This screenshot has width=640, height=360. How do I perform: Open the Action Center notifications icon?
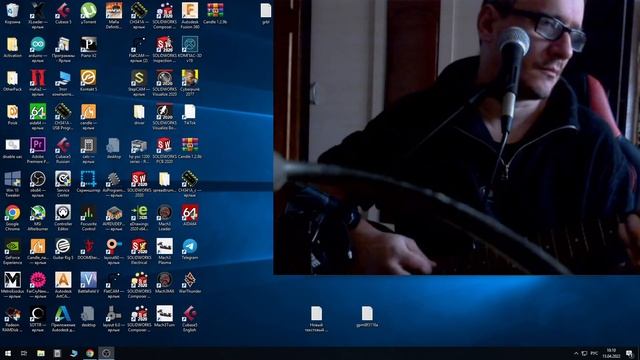coord(630,353)
